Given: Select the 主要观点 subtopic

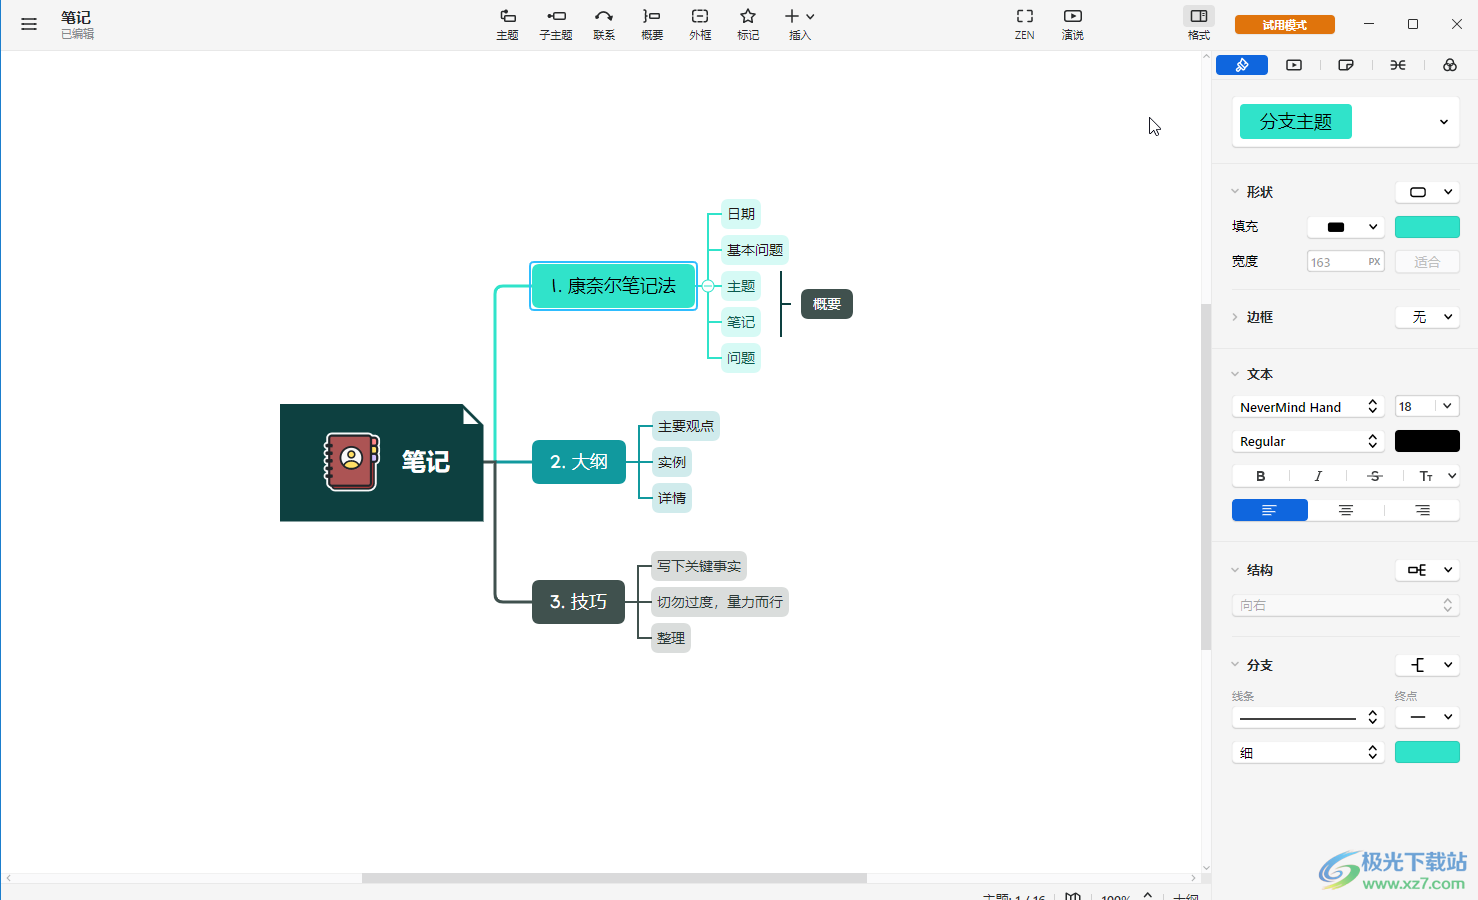Looking at the screenshot, I should pyautogui.click(x=686, y=426).
